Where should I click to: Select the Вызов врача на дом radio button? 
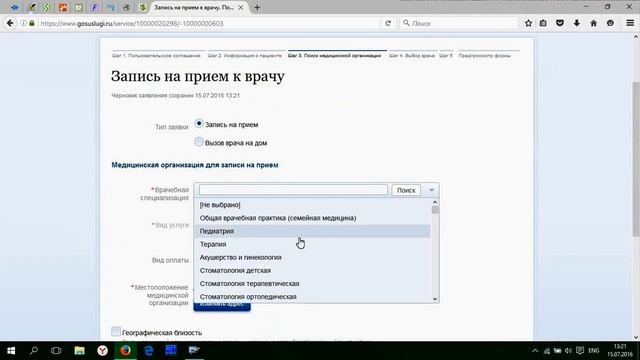click(199, 142)
